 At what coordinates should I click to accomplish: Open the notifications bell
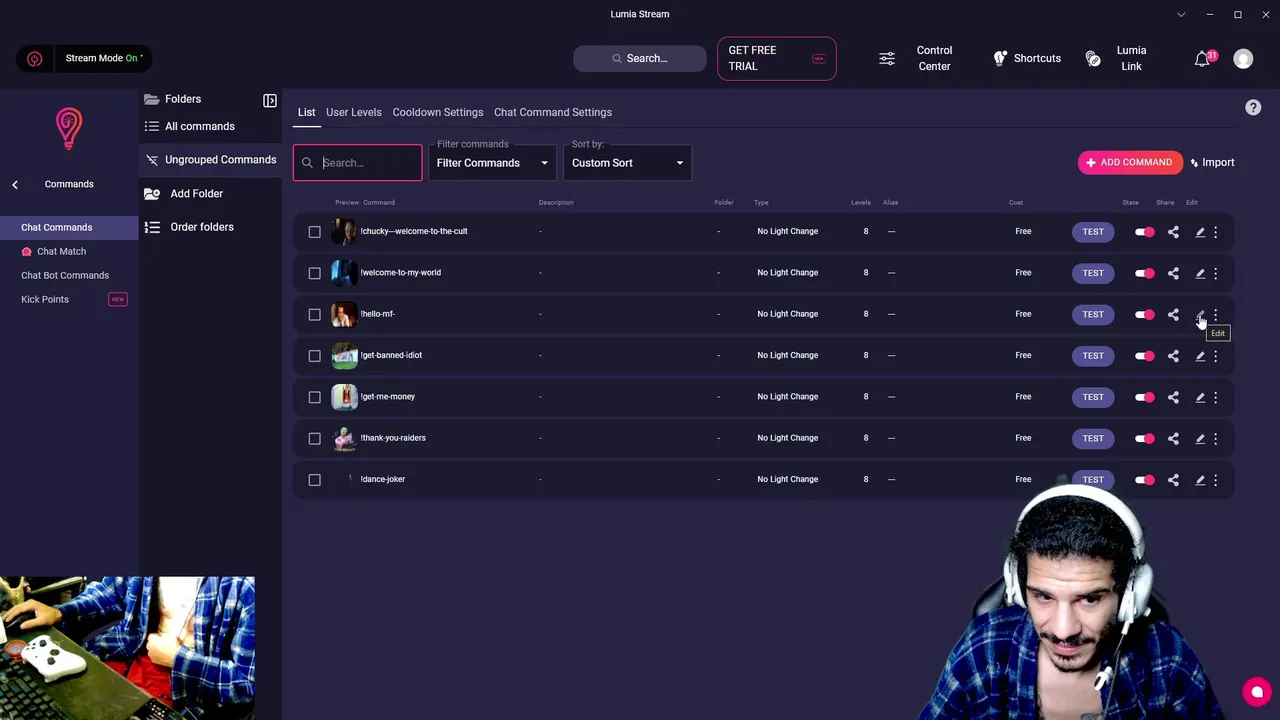tap(1203, 59)
